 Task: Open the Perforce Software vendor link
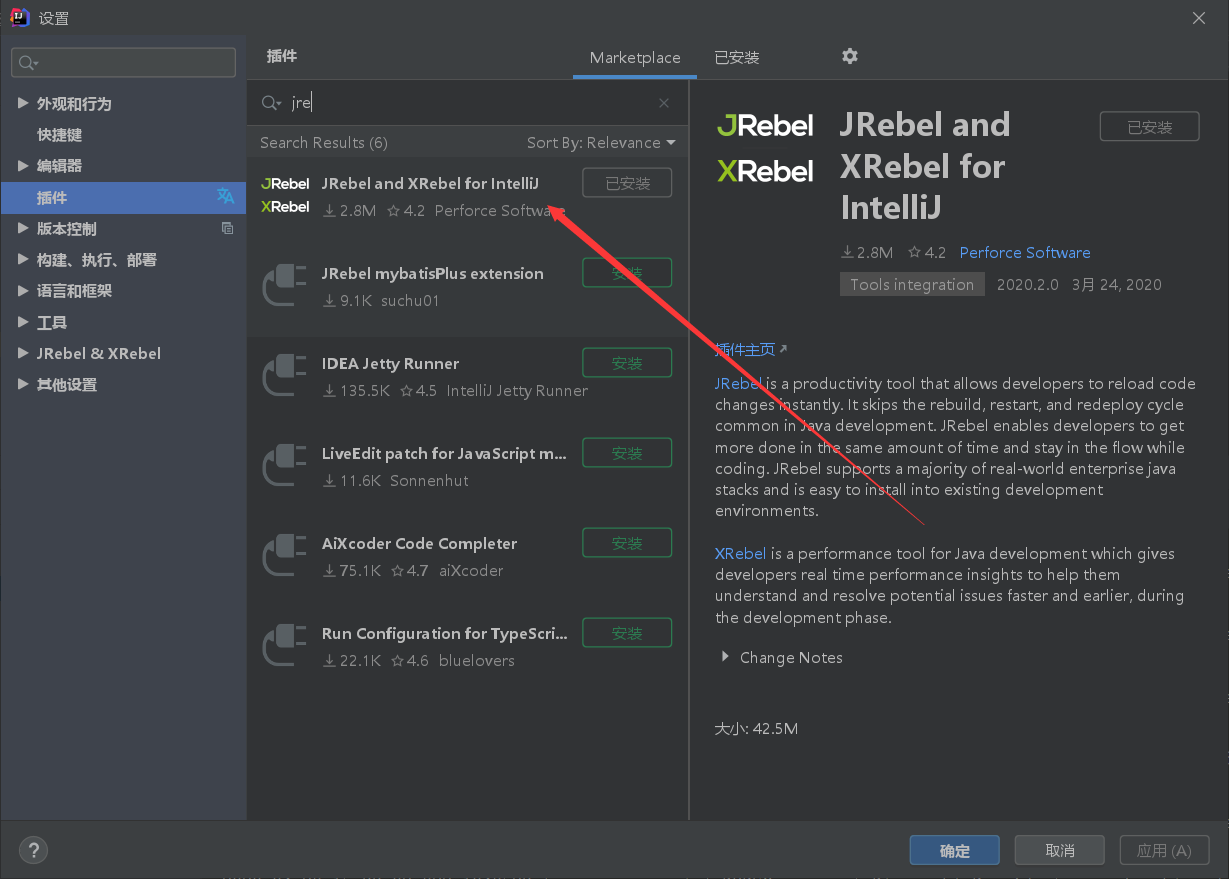1025,253
